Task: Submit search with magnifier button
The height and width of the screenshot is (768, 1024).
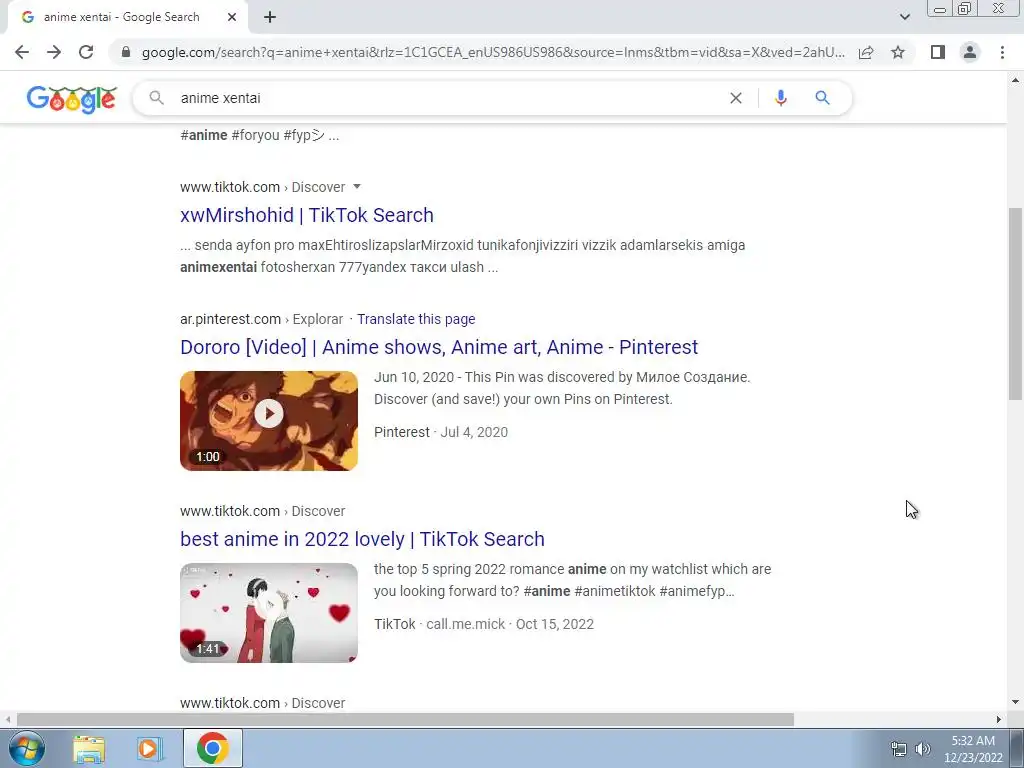Action: pyautogui.click(x=822, y=98)
